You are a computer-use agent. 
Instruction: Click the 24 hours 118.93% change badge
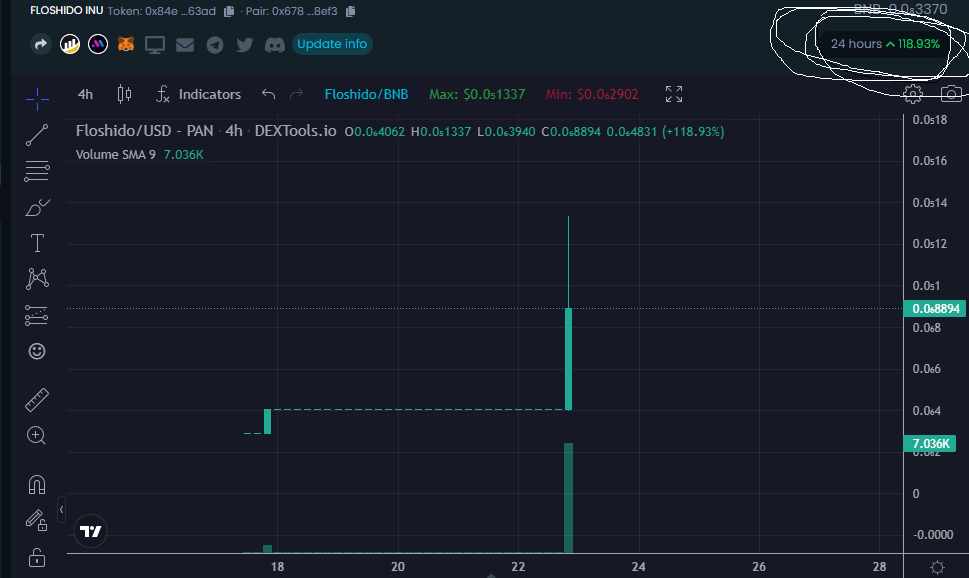tap(885, 44)
